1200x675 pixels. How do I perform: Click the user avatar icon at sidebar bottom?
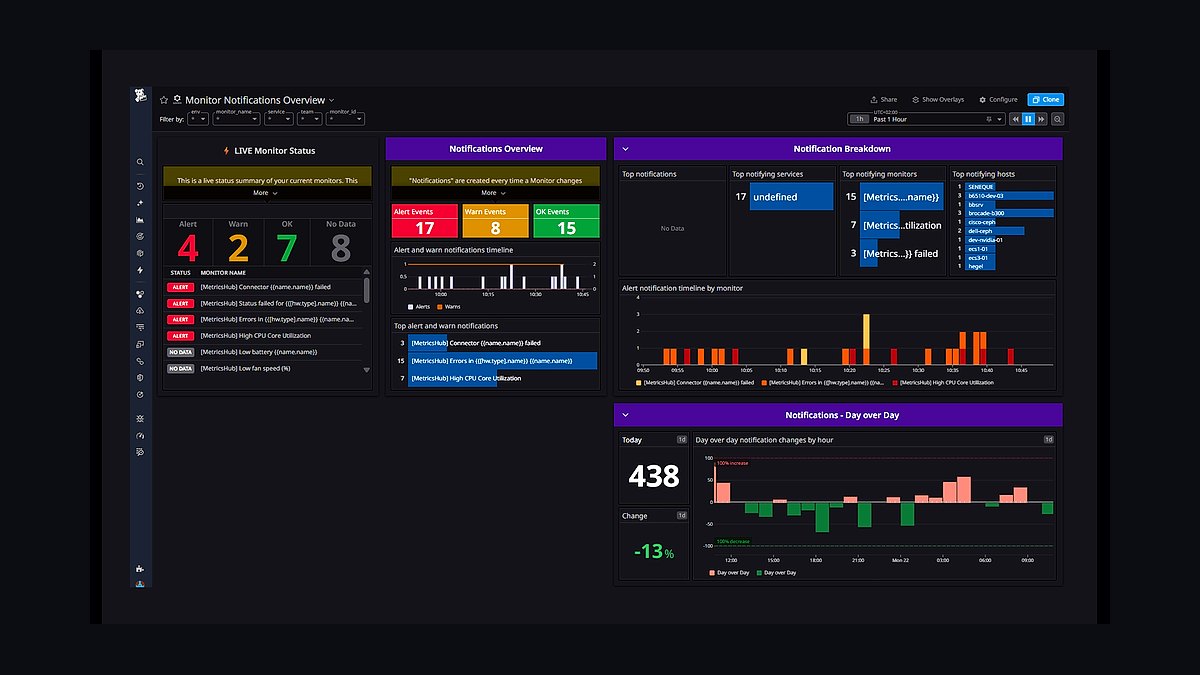click(x=140, y=584)
